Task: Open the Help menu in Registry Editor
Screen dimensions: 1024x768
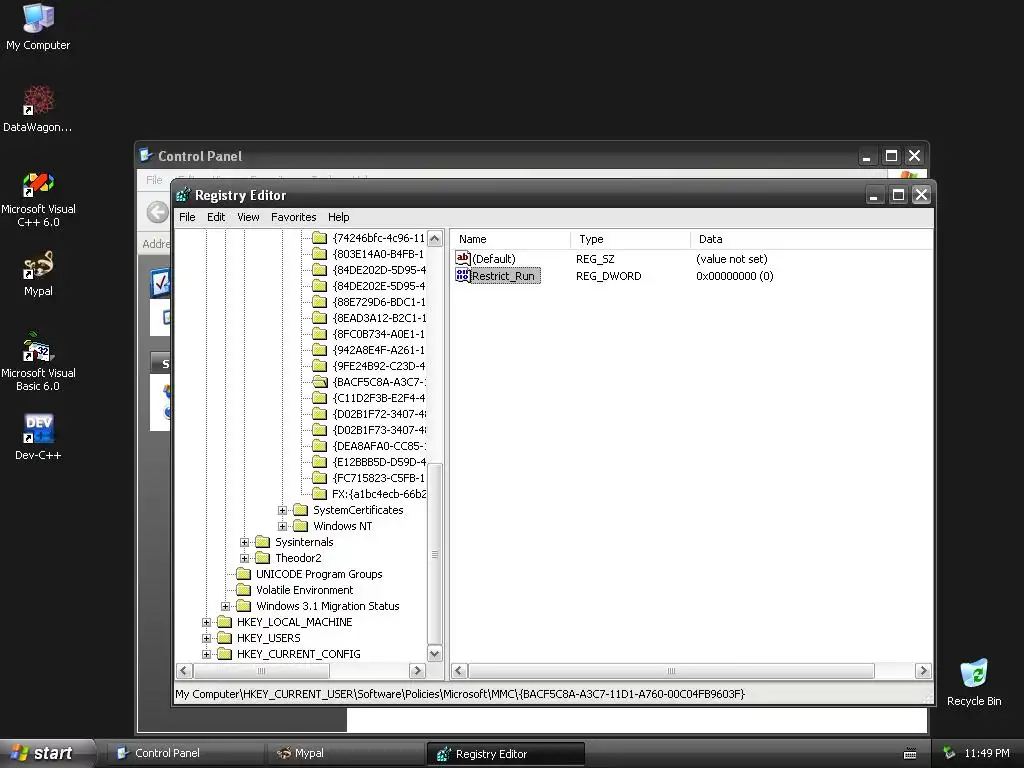Action: pyautogui.click(x=338, y=217)
